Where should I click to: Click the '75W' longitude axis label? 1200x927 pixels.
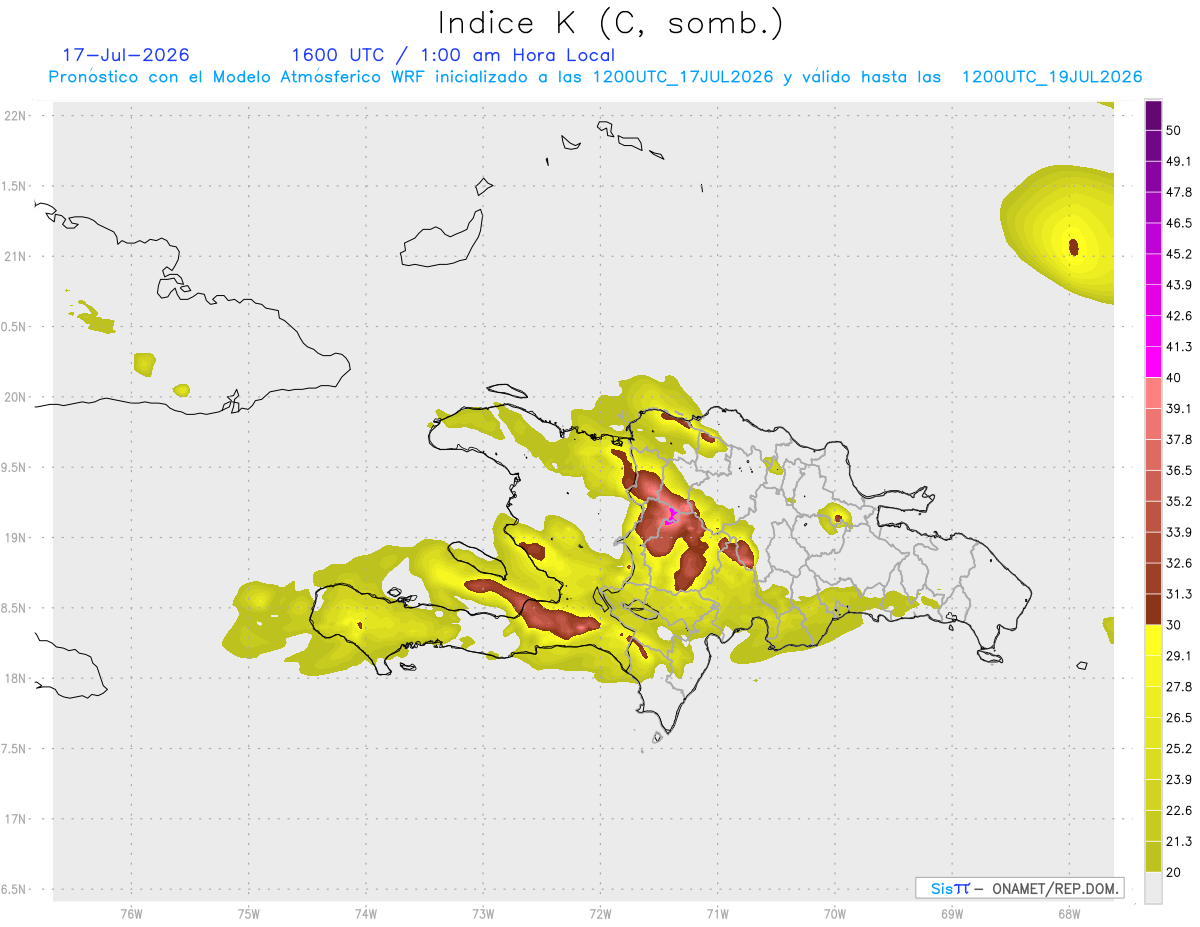click(249, 914)
